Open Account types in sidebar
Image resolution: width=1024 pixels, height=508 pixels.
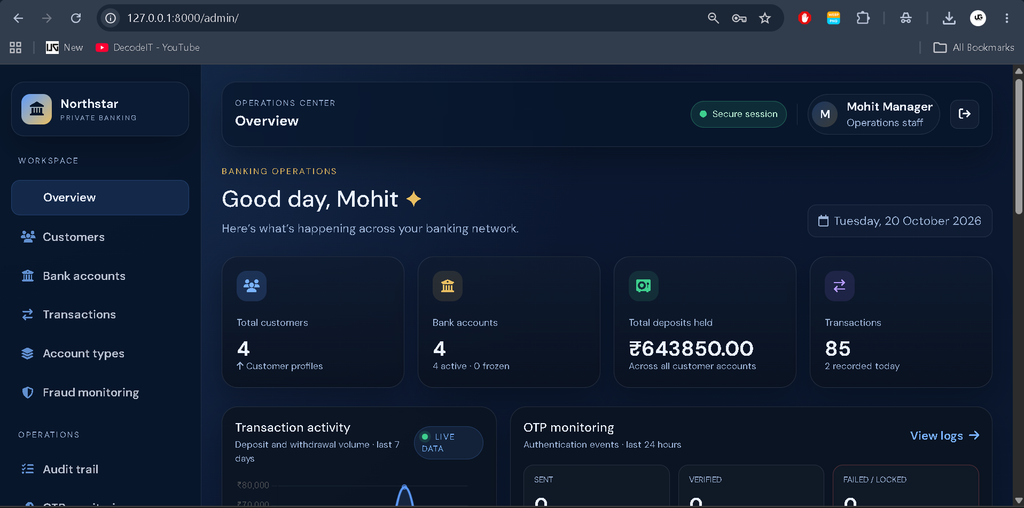[x=100, y=354]
